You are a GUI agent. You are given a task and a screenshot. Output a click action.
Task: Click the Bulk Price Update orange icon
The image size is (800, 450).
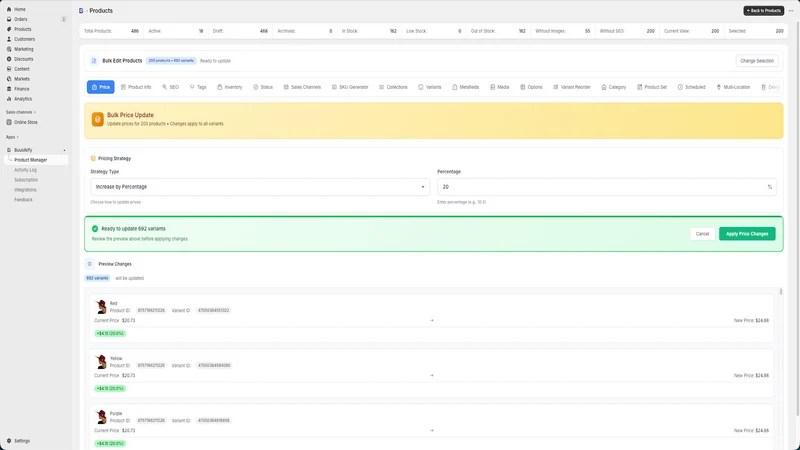click(x=97, y=119)
